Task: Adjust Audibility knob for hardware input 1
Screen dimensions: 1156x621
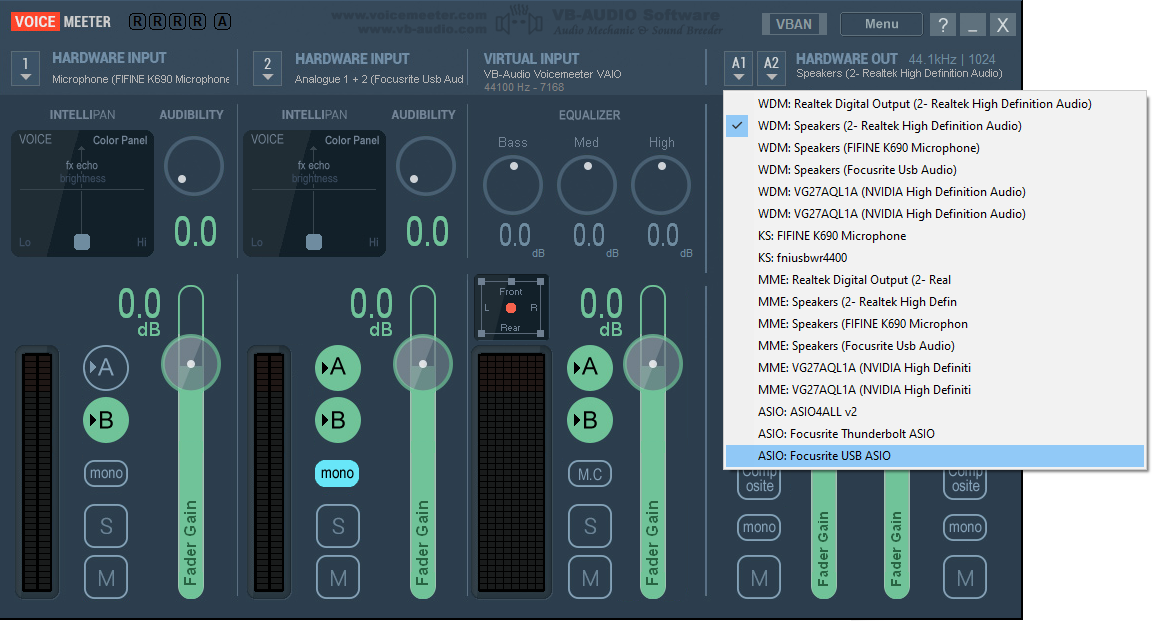Action: [x=193, y=166]
